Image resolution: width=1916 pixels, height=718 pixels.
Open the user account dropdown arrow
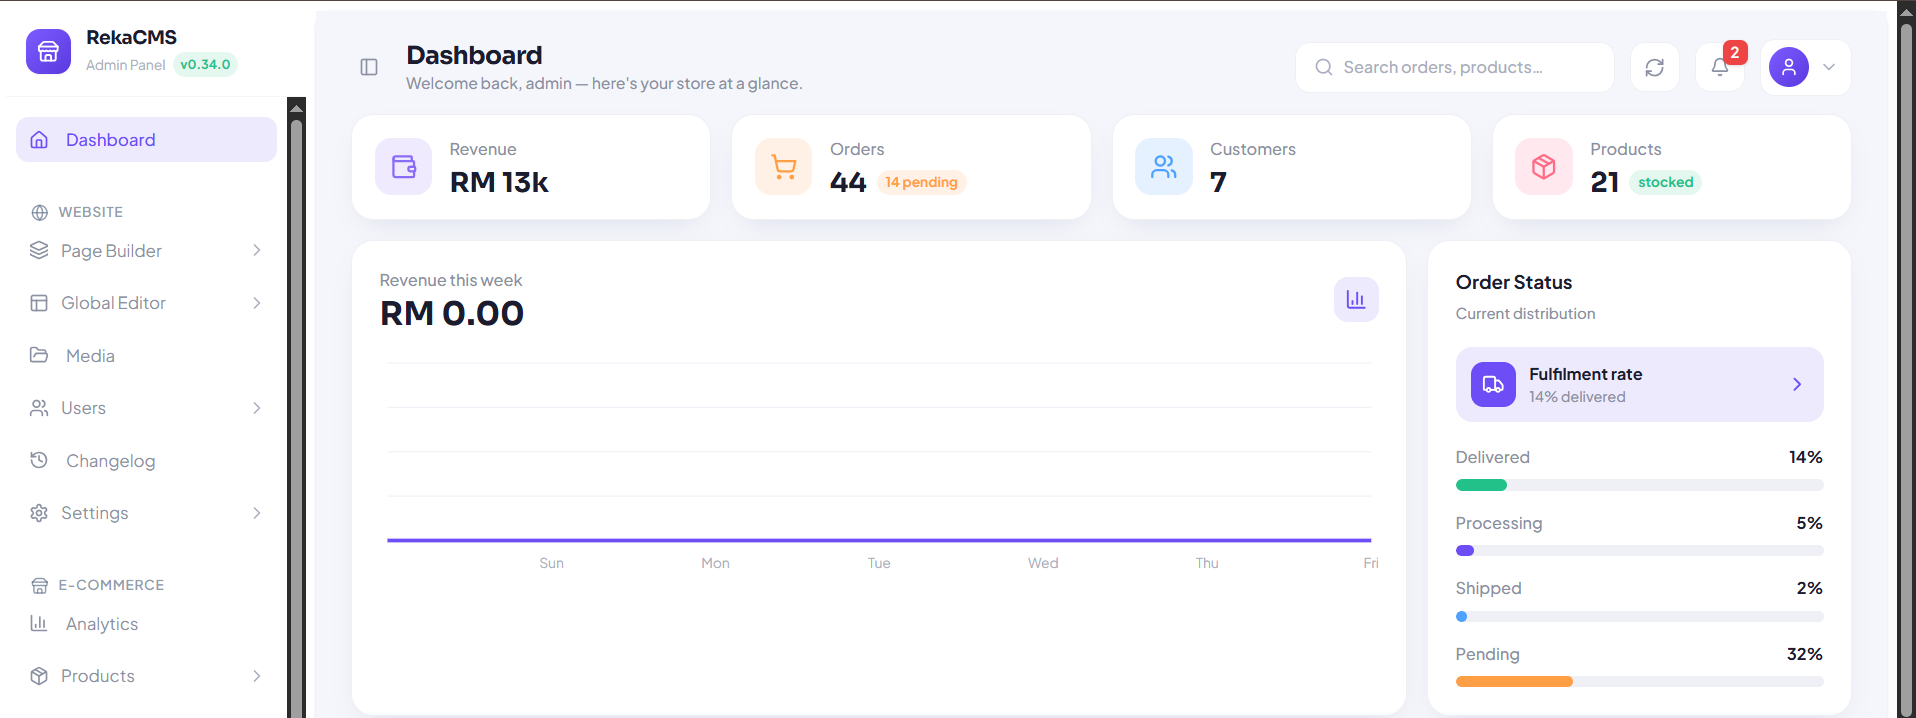[x=1829, y=67]
